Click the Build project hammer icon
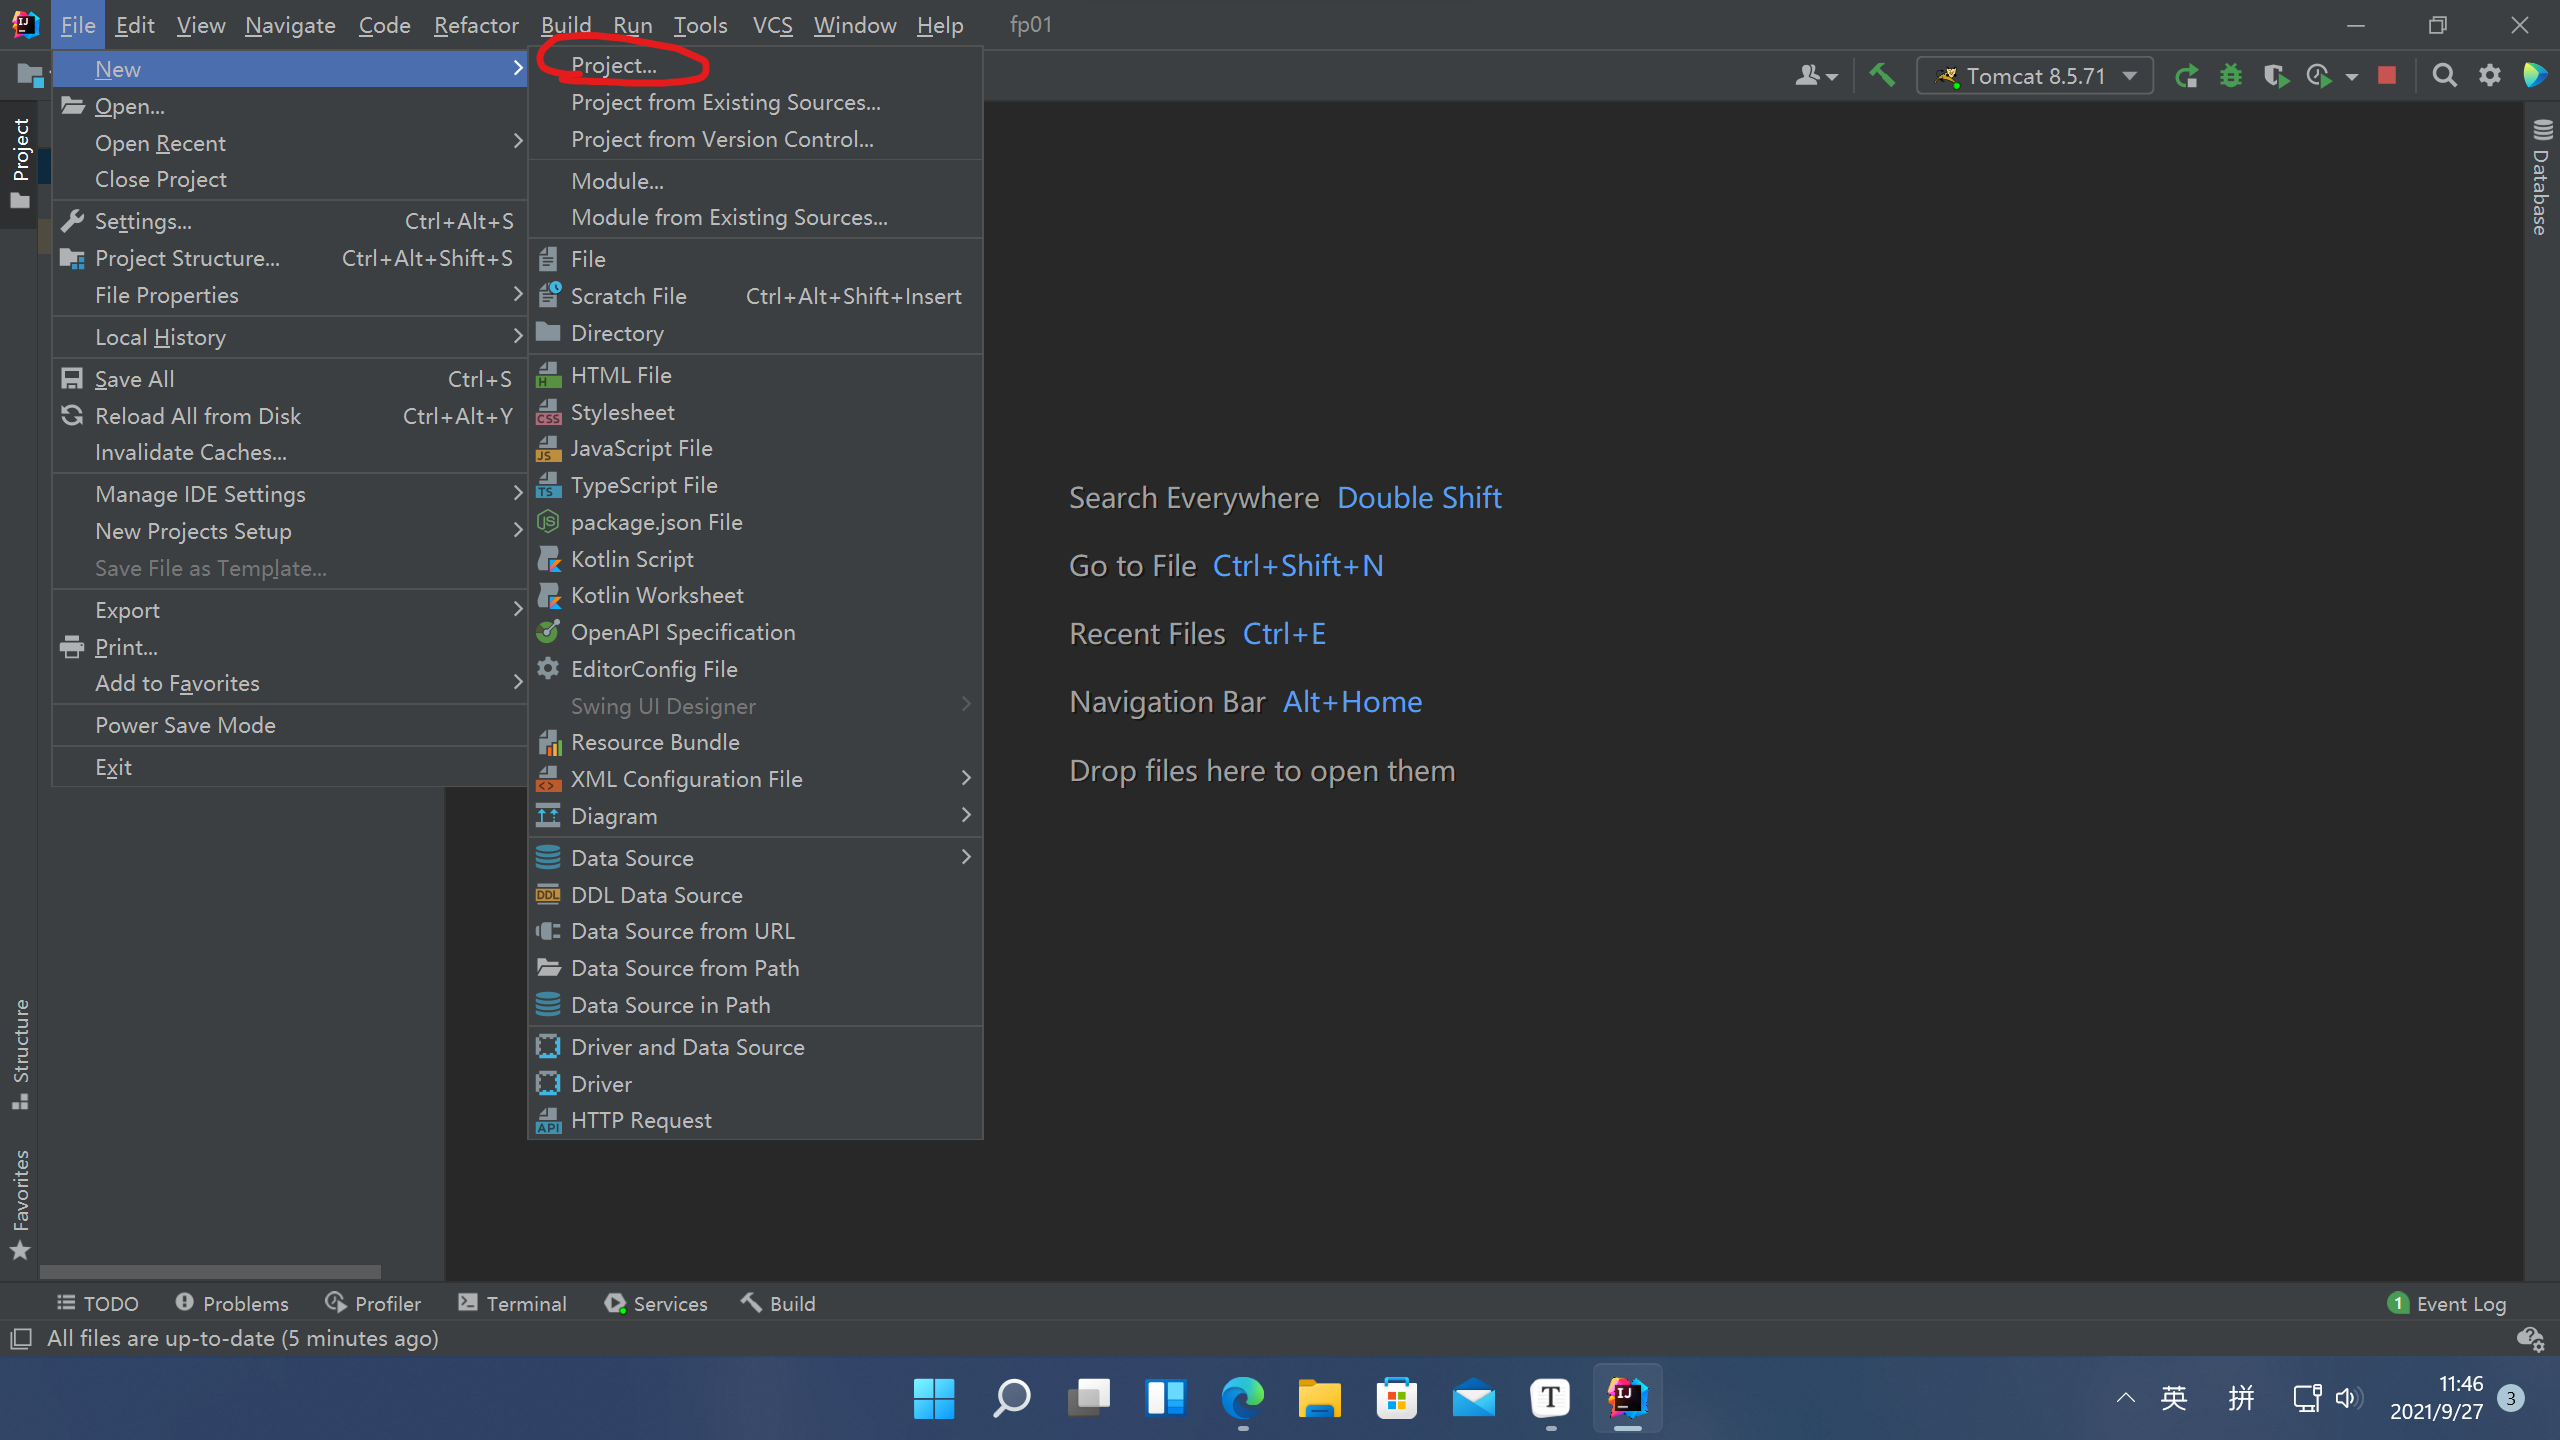 pos(1882,76)
